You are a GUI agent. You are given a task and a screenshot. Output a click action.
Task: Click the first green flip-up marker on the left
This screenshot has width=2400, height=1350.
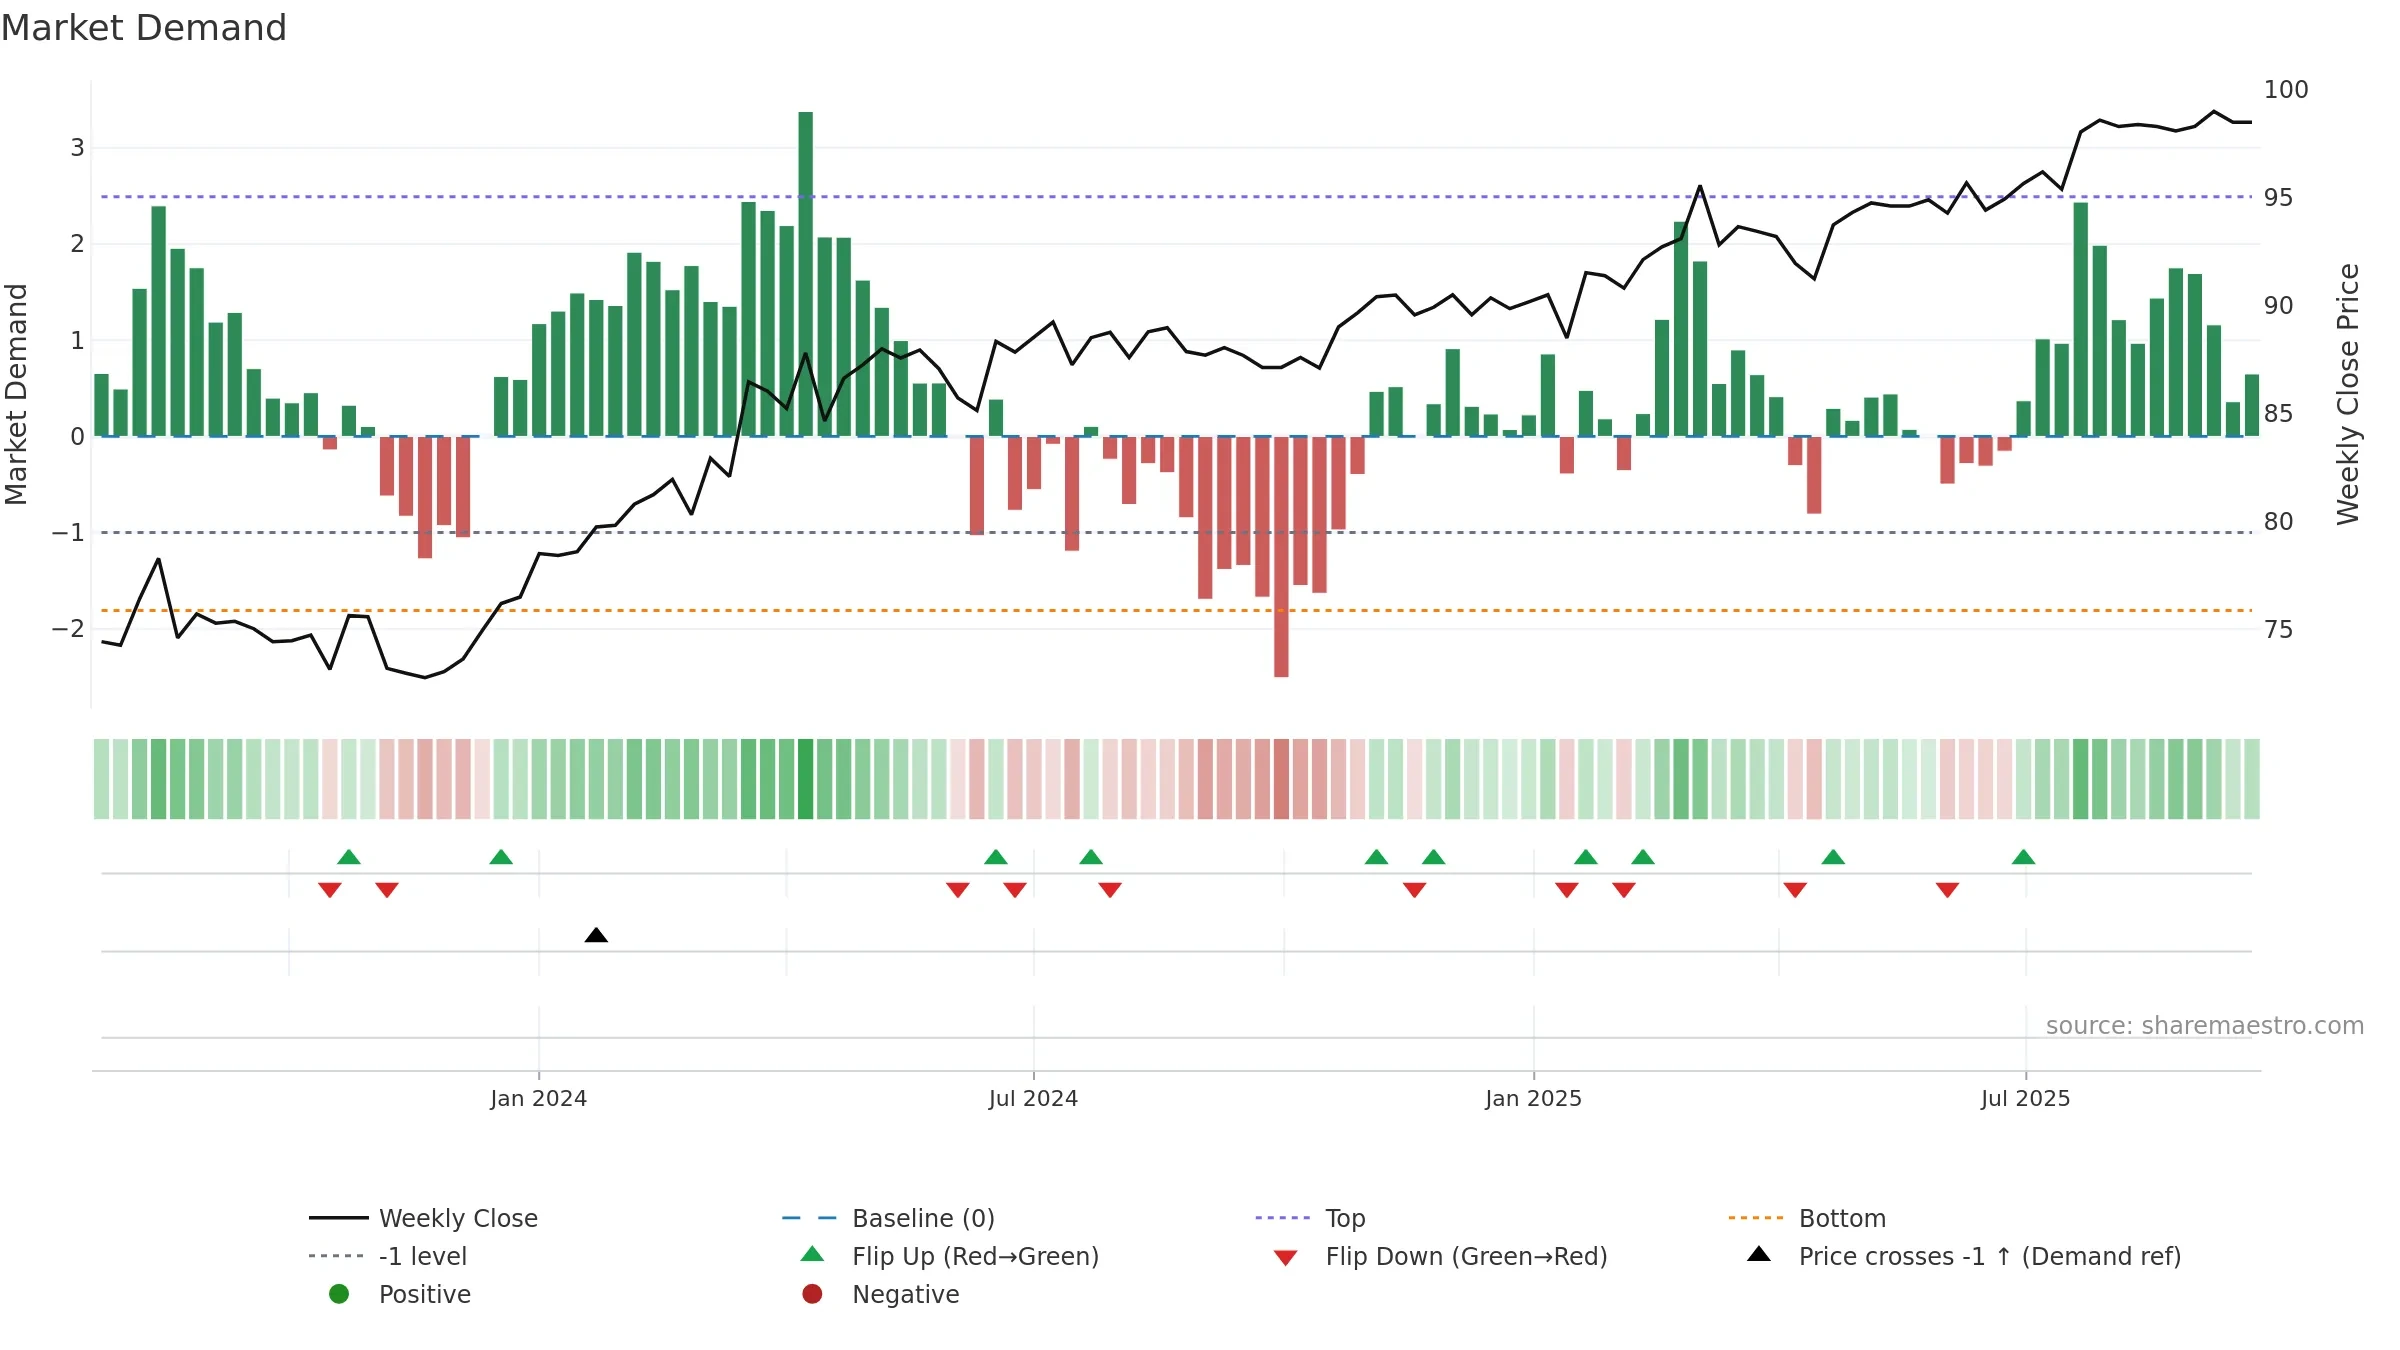(349, 857)
